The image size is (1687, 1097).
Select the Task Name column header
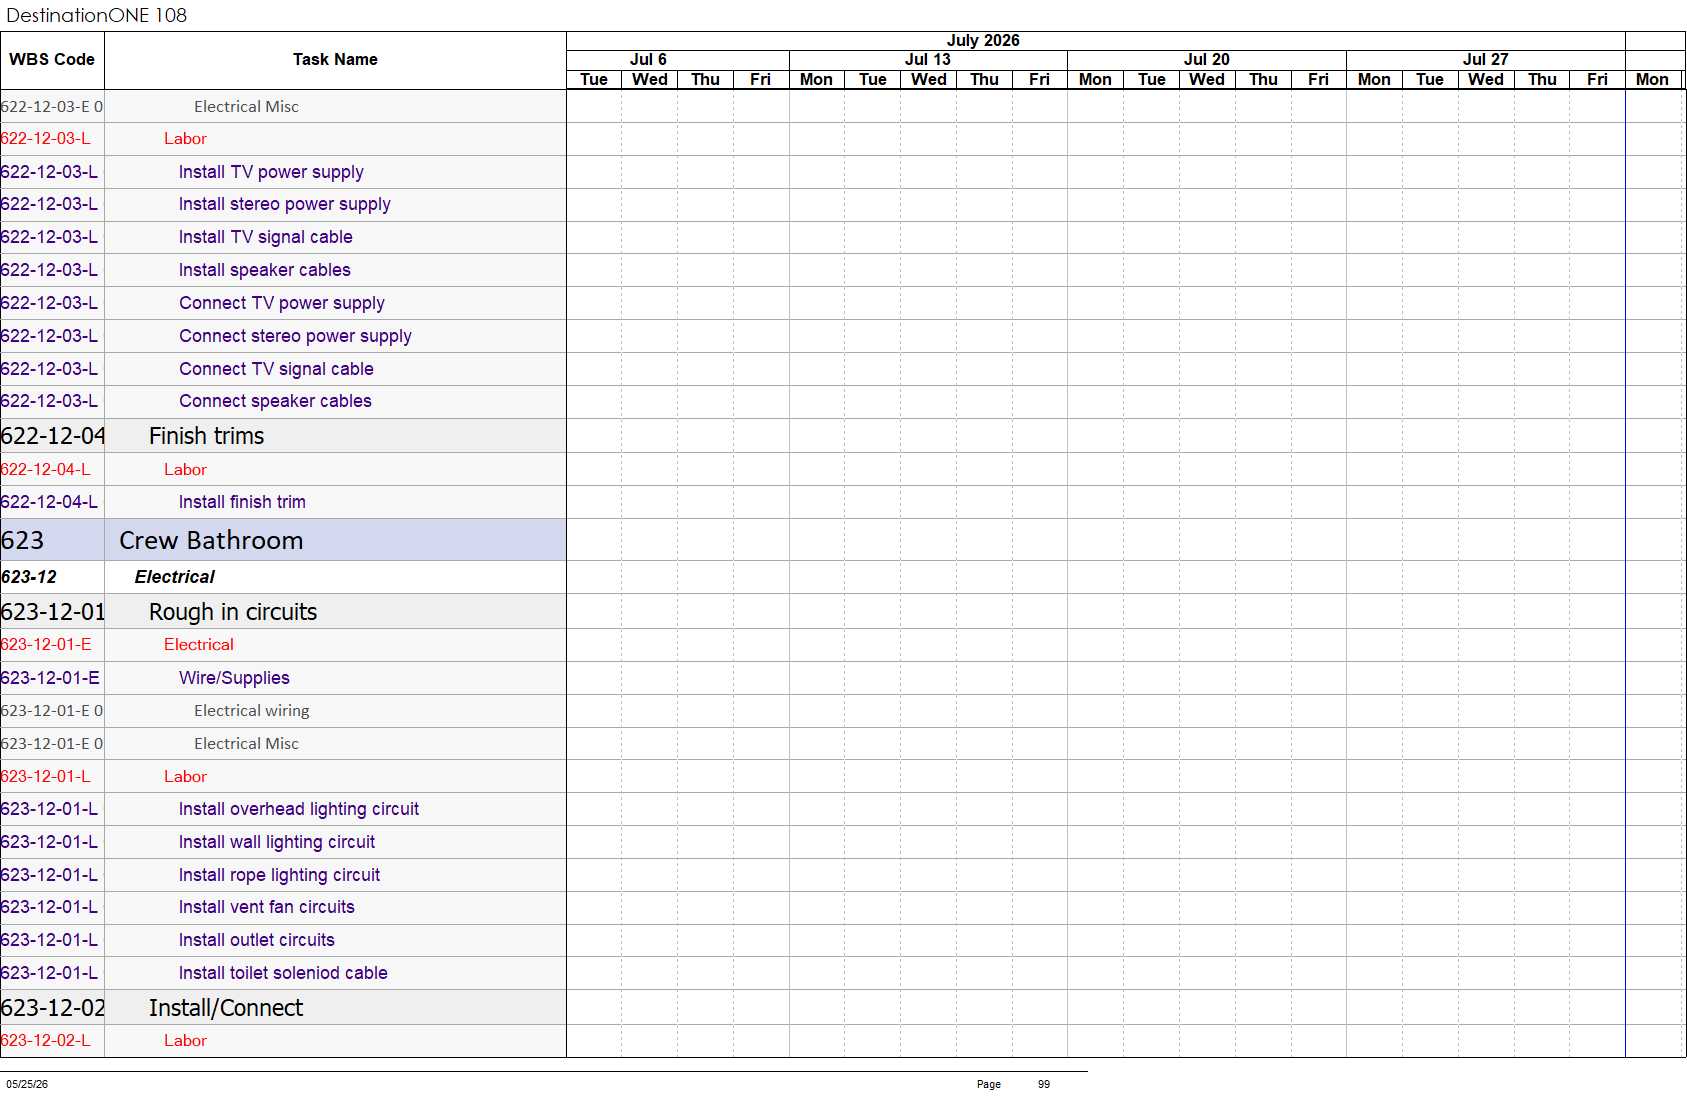pos(335,60)
